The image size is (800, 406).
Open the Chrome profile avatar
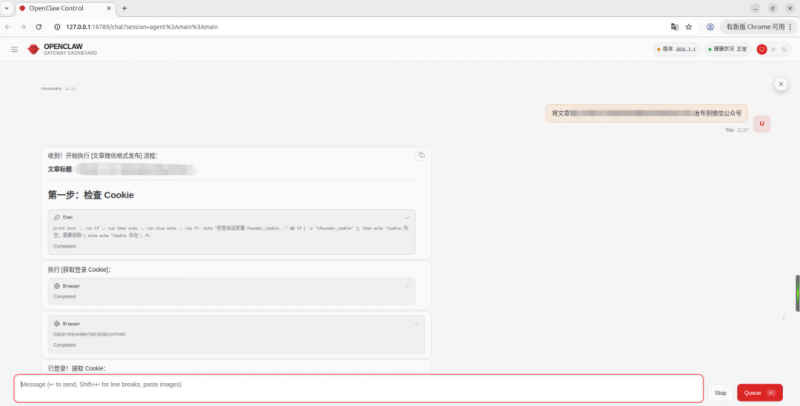tap(710, 27)
